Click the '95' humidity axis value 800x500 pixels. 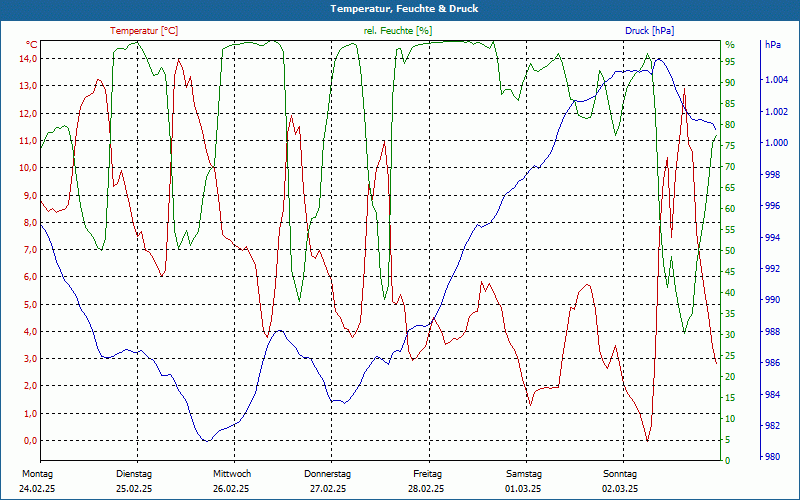point(730,62)
